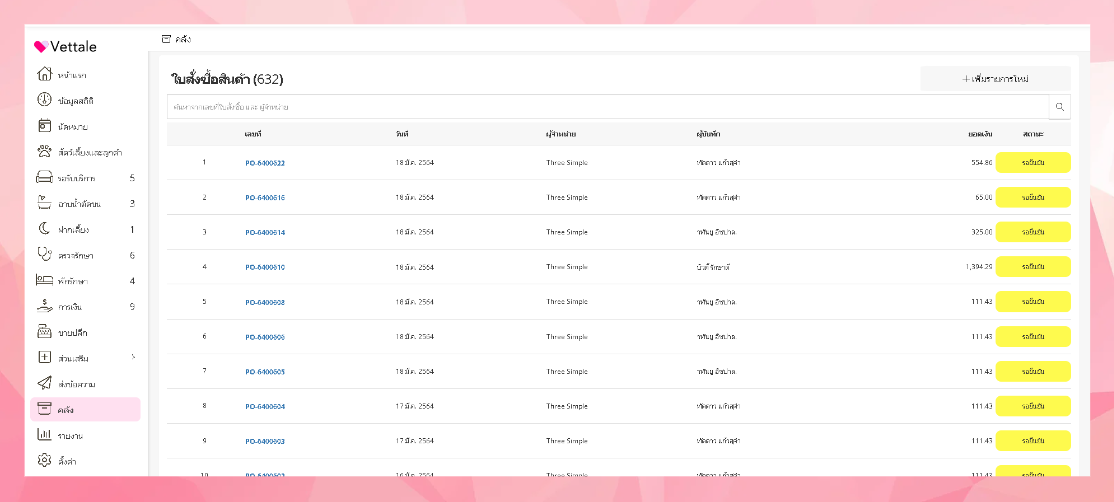Open the calendar appointments icon in sidebar
This screenshot has height=502, width=1114.
[x=44, y=126]
